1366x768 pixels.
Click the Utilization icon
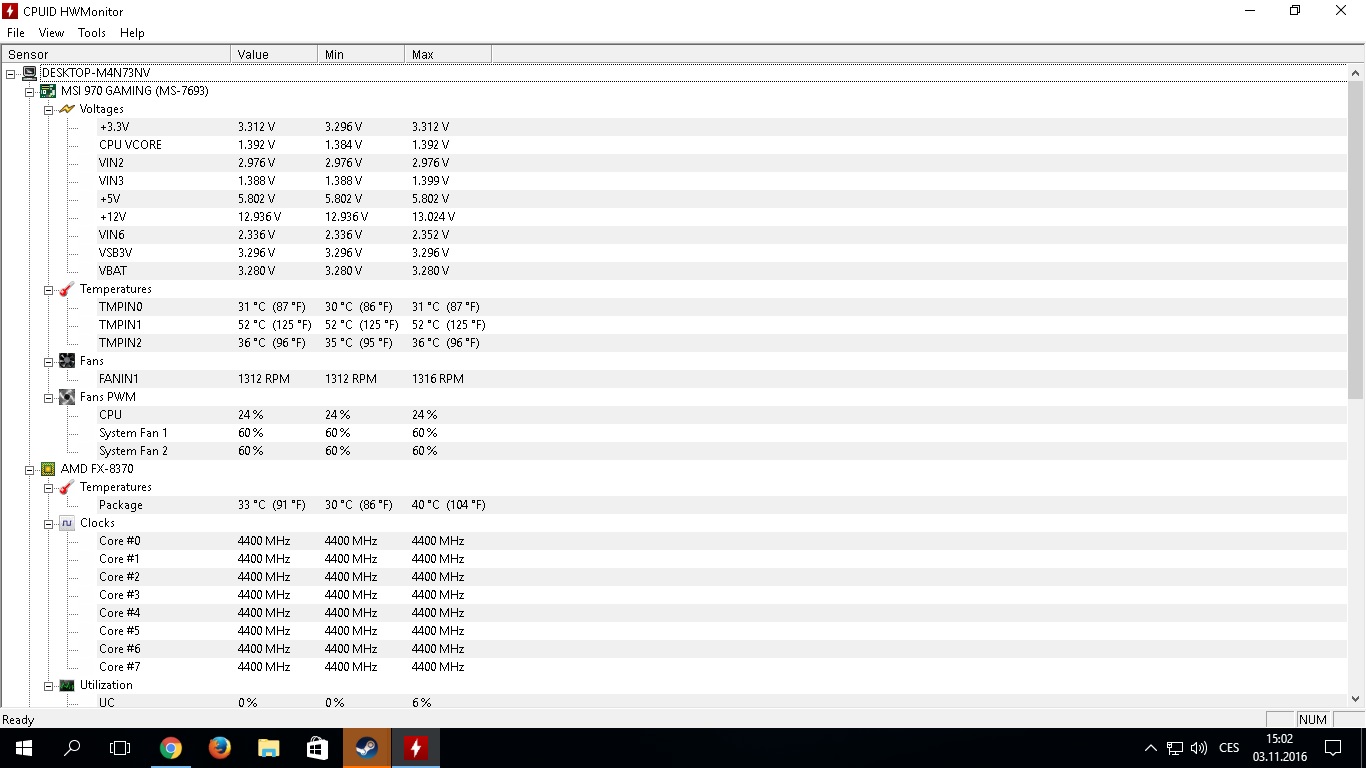pos(67,685)
